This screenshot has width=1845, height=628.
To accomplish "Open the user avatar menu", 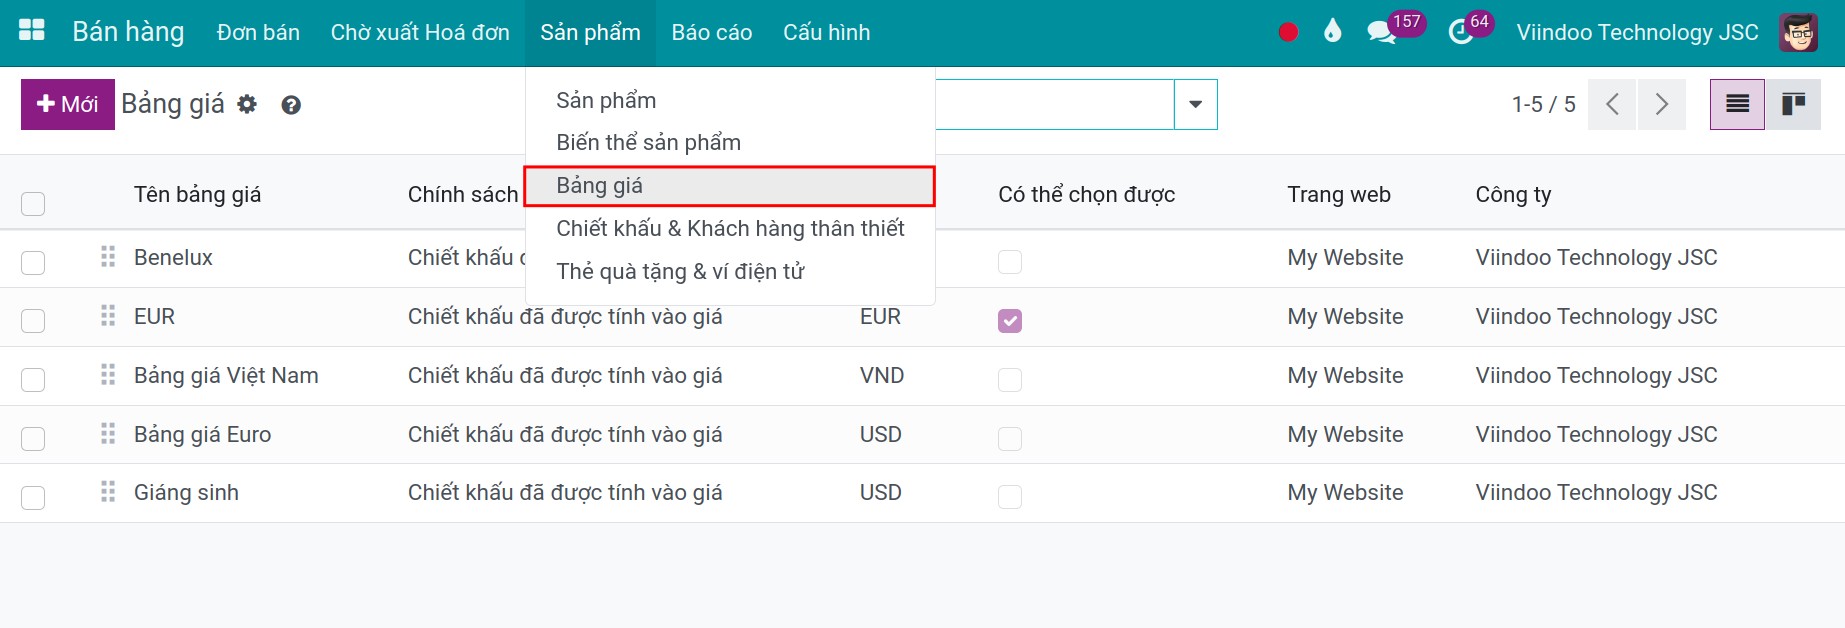I will tap(1799, 32).
